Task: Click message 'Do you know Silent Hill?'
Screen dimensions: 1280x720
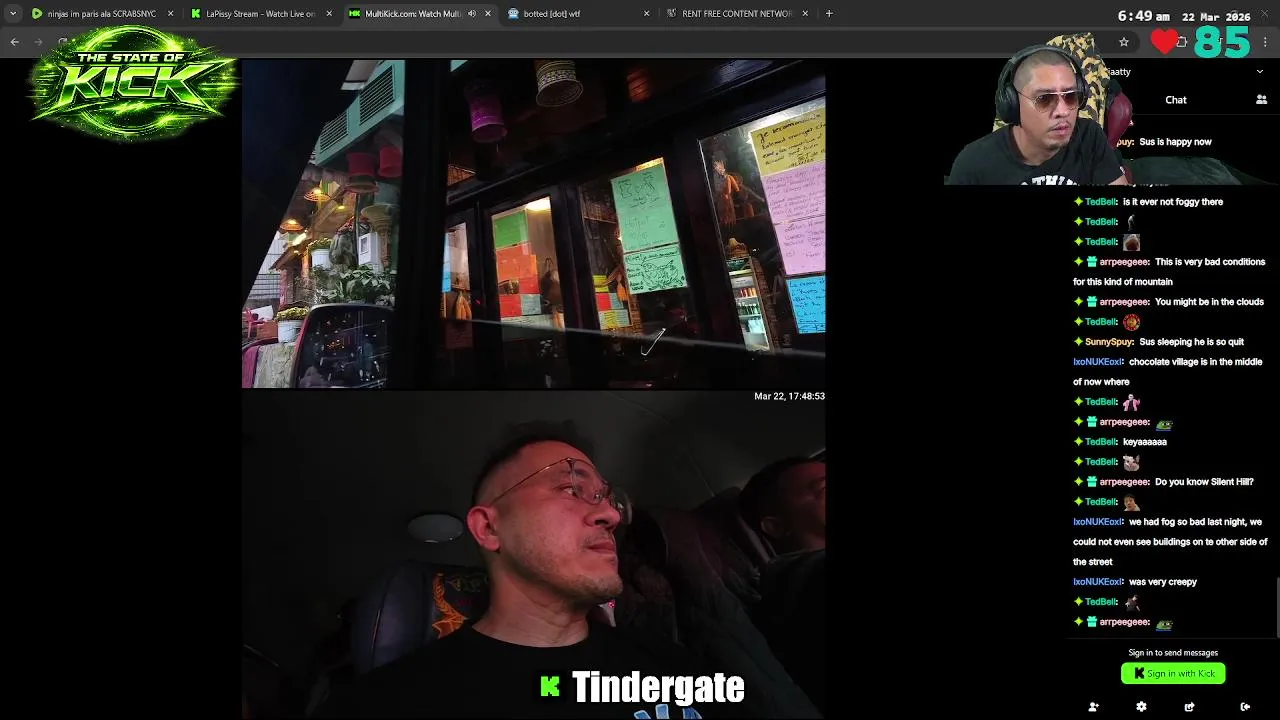Action: pos(1204,482)
